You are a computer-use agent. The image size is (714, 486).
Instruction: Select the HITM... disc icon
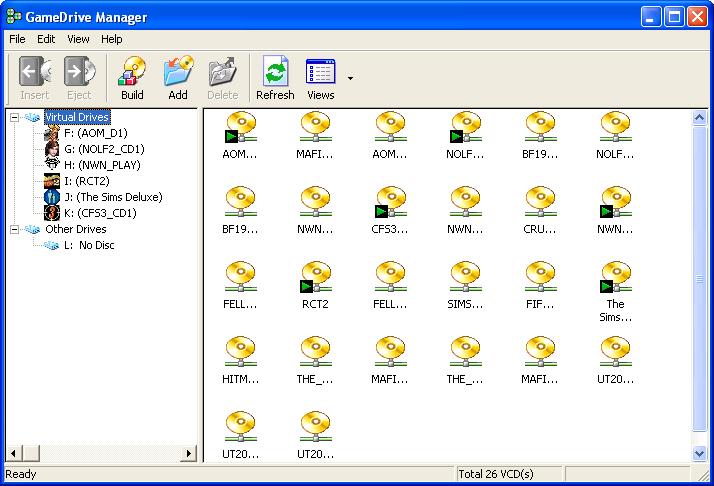tap(240, 352)
